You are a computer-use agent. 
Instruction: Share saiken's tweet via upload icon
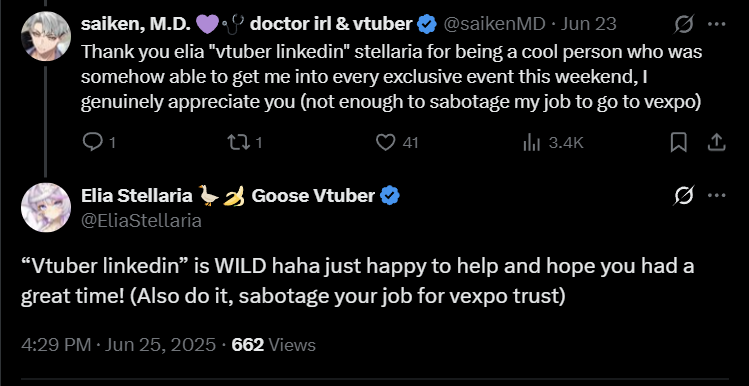point(717,142)
